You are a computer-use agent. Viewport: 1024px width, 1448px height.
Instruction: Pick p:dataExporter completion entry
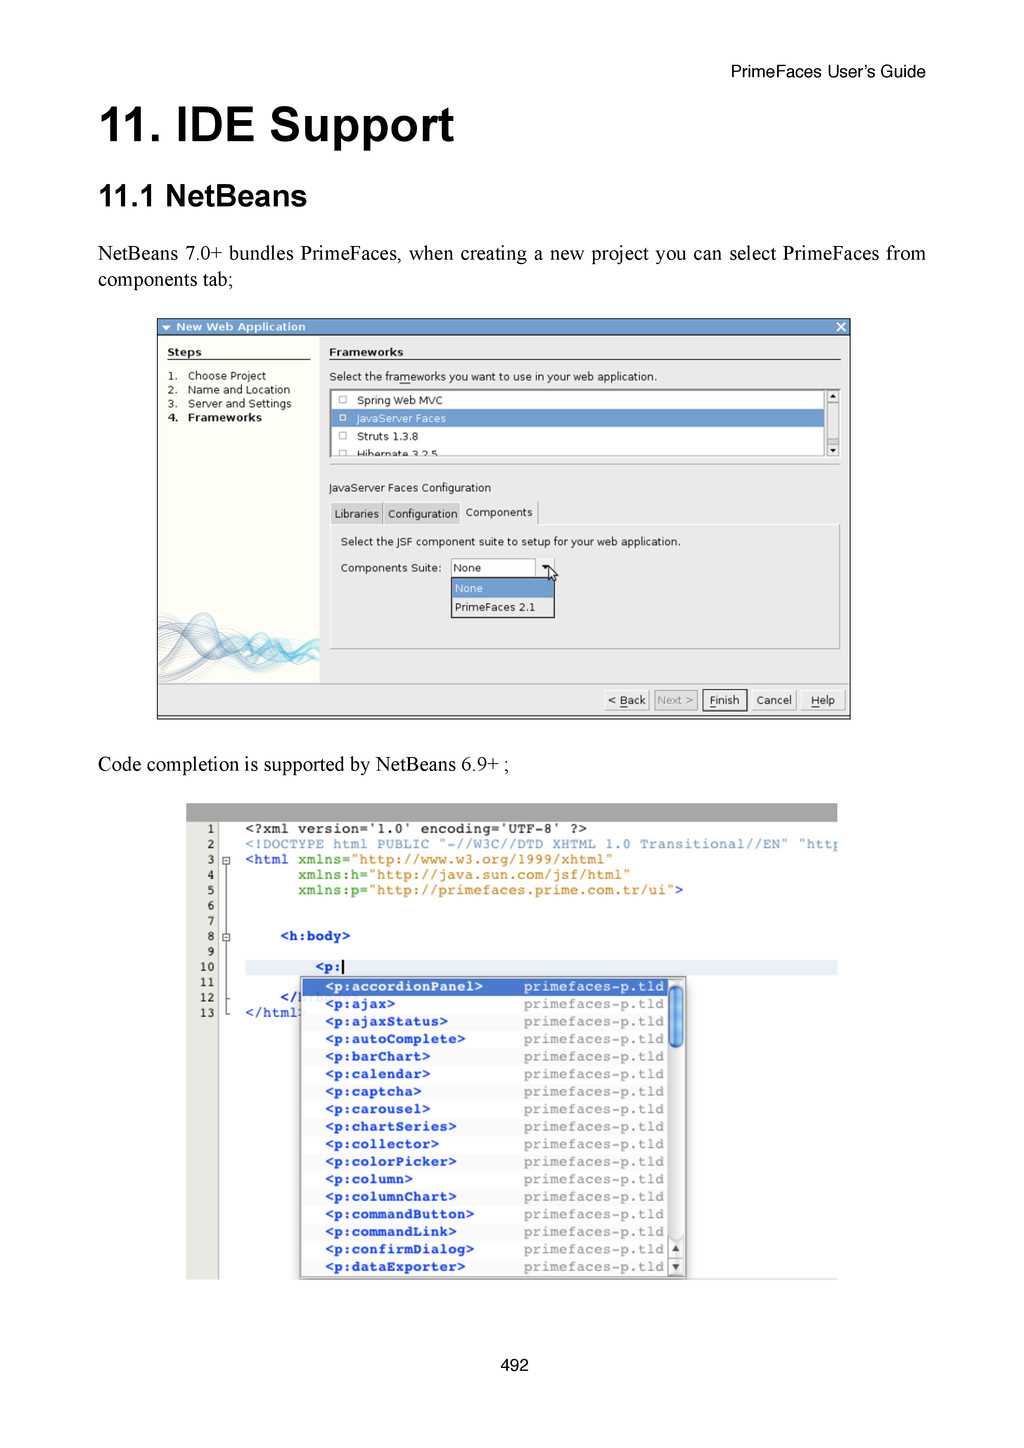tap(485, 1267)
